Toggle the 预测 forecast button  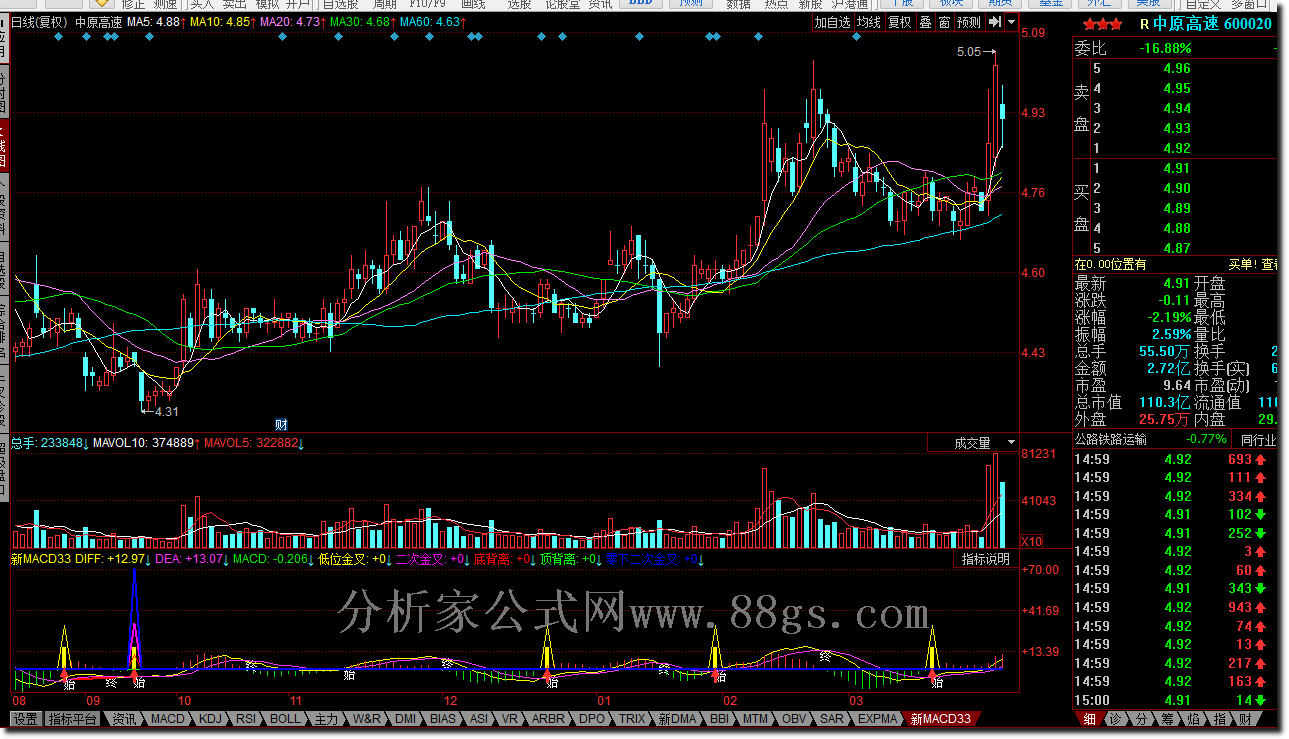click(969, 22)
